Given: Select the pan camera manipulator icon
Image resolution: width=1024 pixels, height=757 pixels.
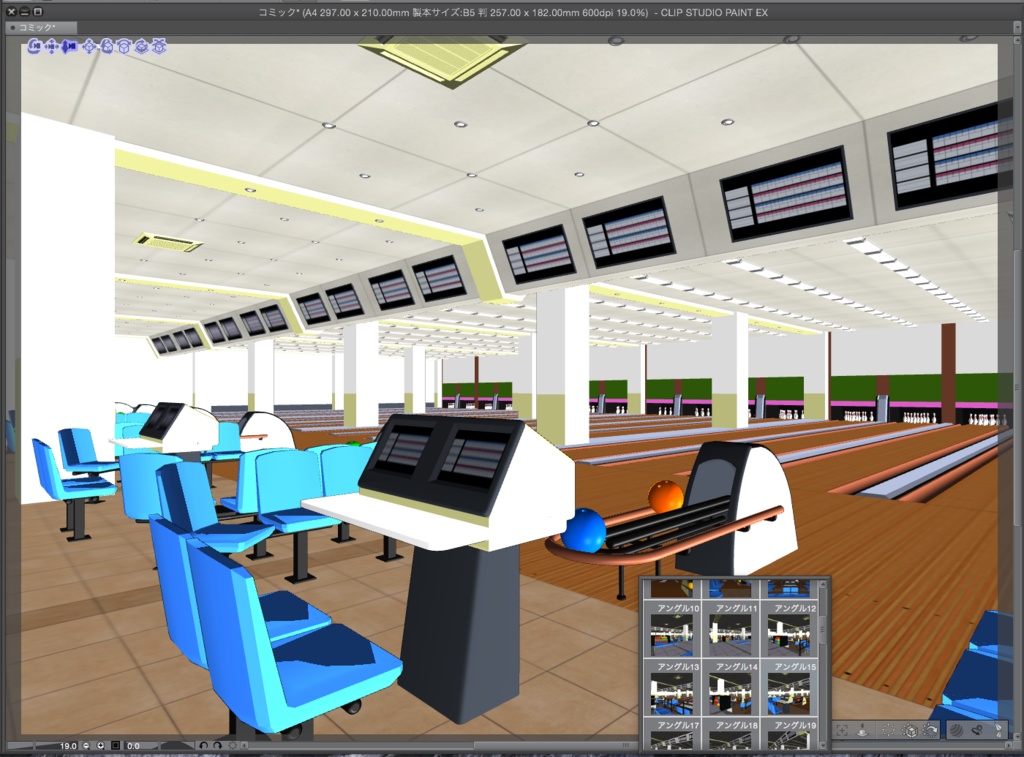Looking at the screenshot, I should point(52,46).
